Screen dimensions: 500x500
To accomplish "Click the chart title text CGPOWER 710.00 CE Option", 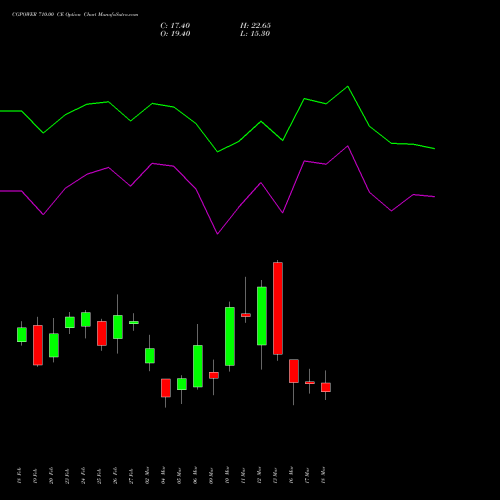I will (x=47, y=15).
